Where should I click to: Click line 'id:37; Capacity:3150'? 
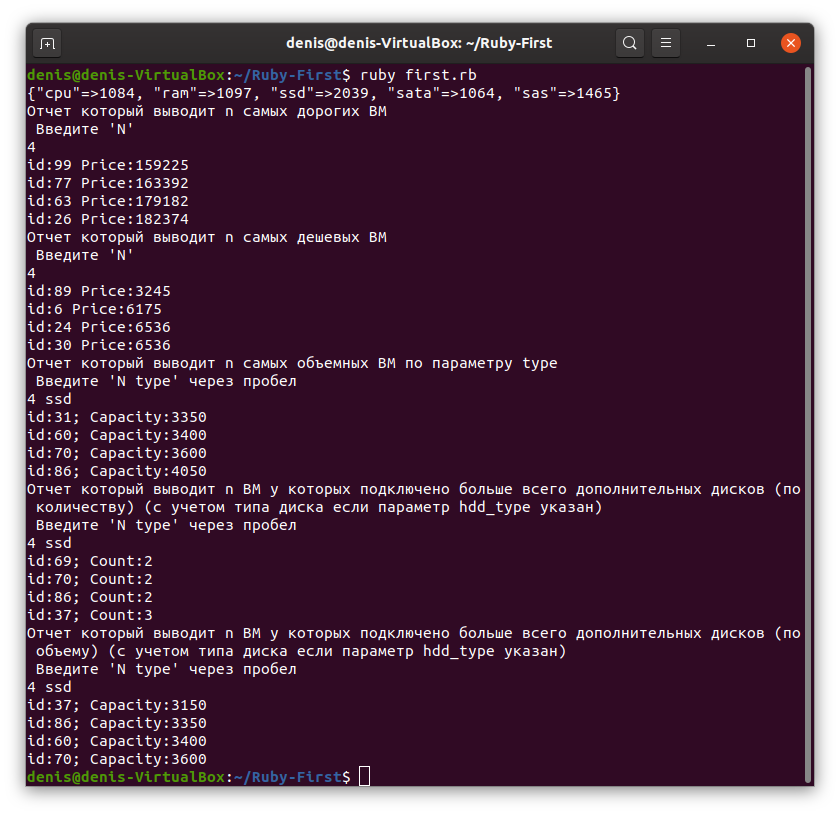pos(117,705)
